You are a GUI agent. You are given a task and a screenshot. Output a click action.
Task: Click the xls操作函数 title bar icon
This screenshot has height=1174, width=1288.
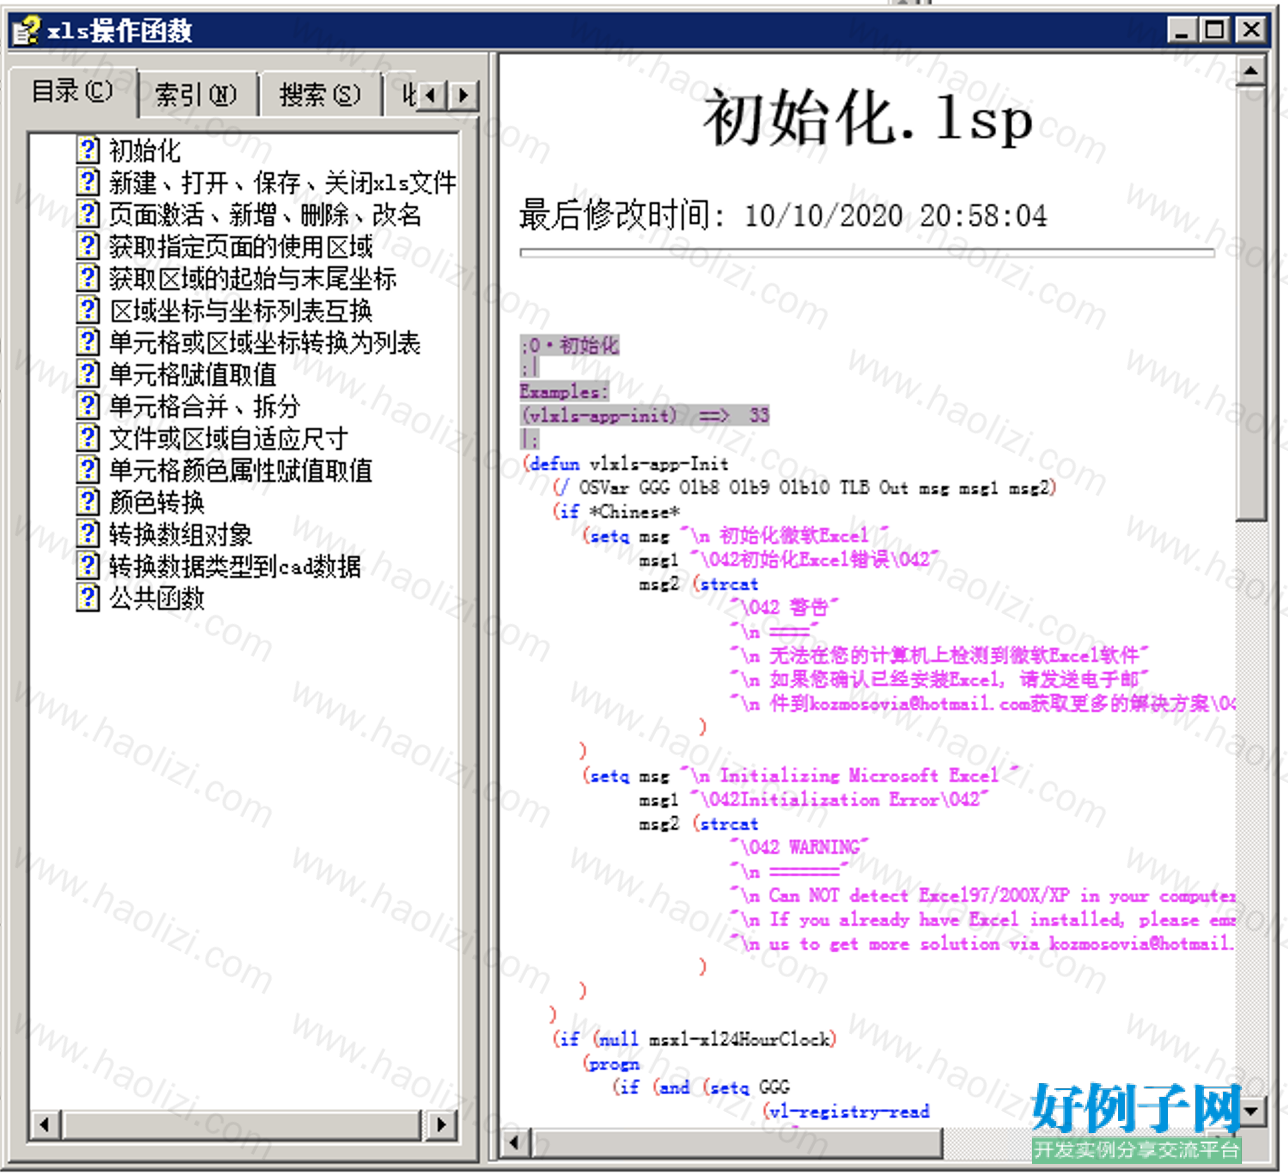pyautogui.click(x=26, y=31)
